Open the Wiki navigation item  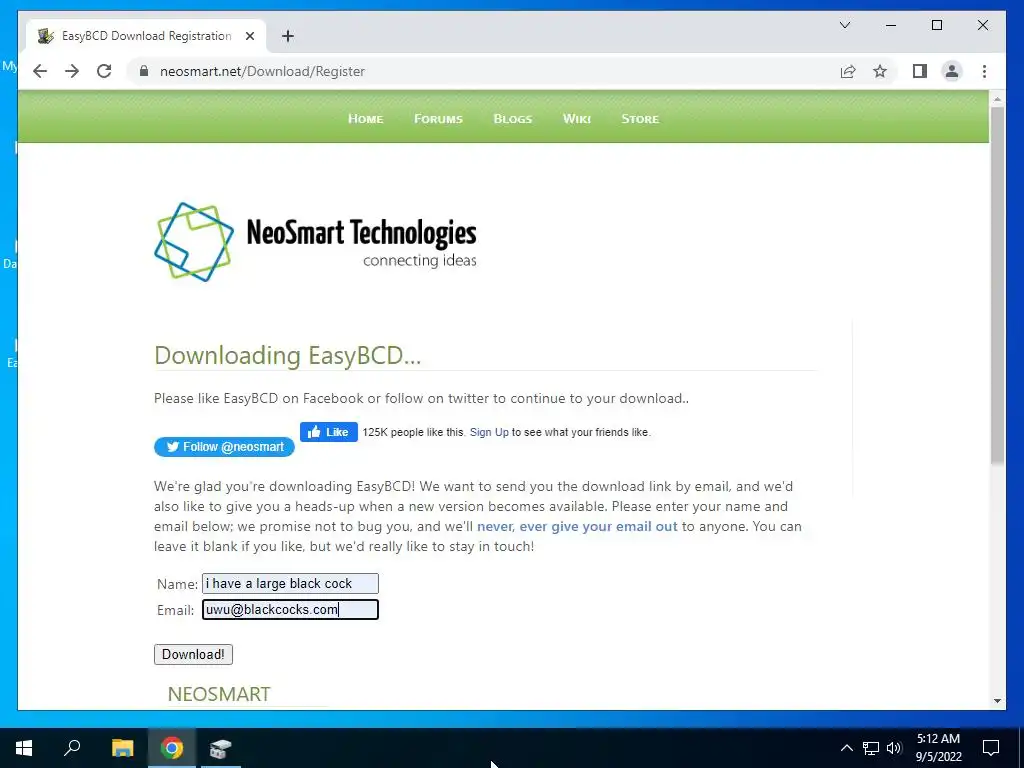tap(577, 119)
